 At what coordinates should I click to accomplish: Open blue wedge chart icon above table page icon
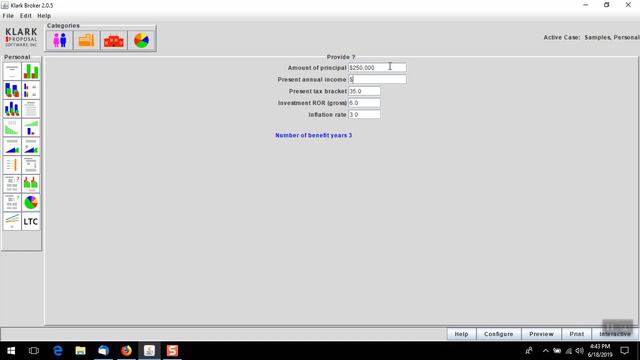(x=31, y=147)
